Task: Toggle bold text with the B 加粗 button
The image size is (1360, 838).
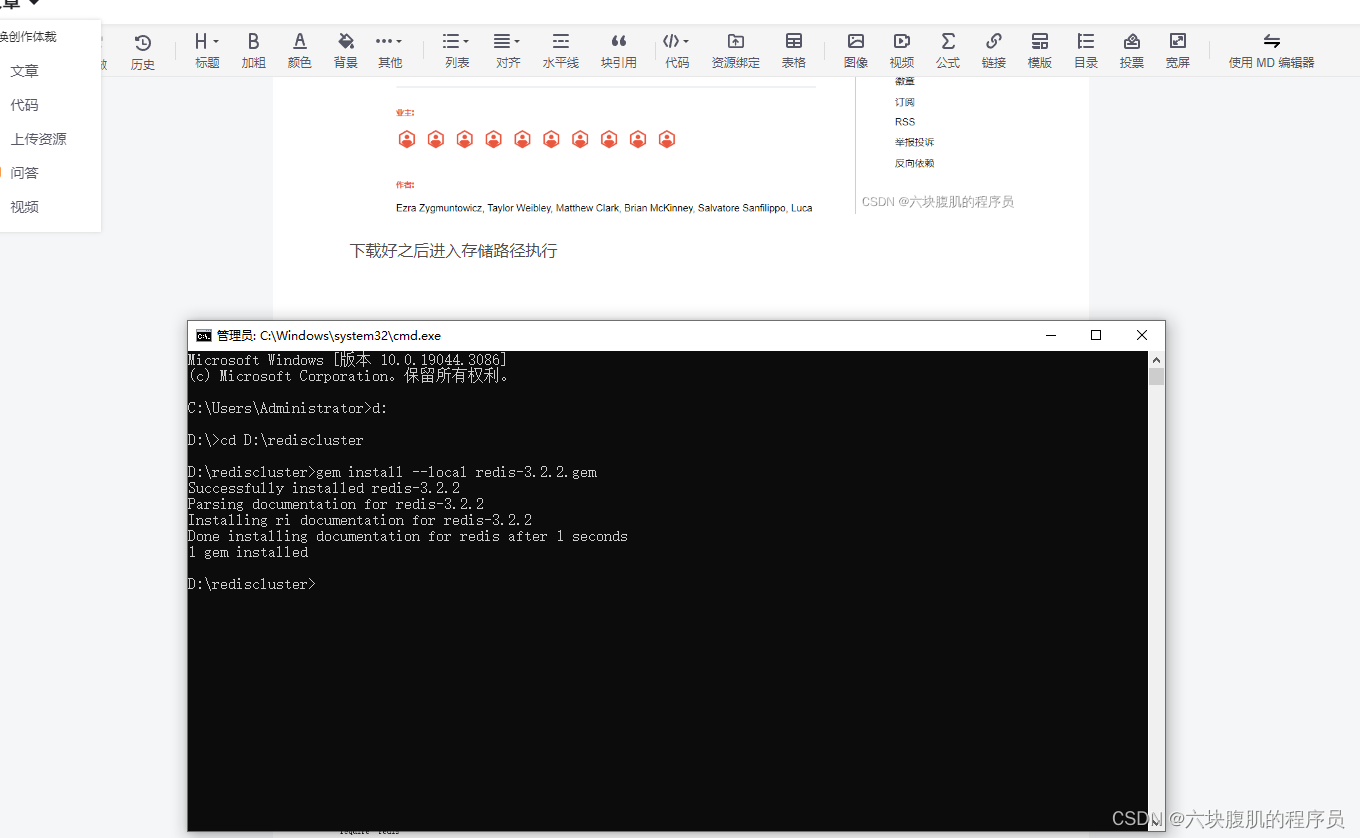Action: tap(253, 48)
